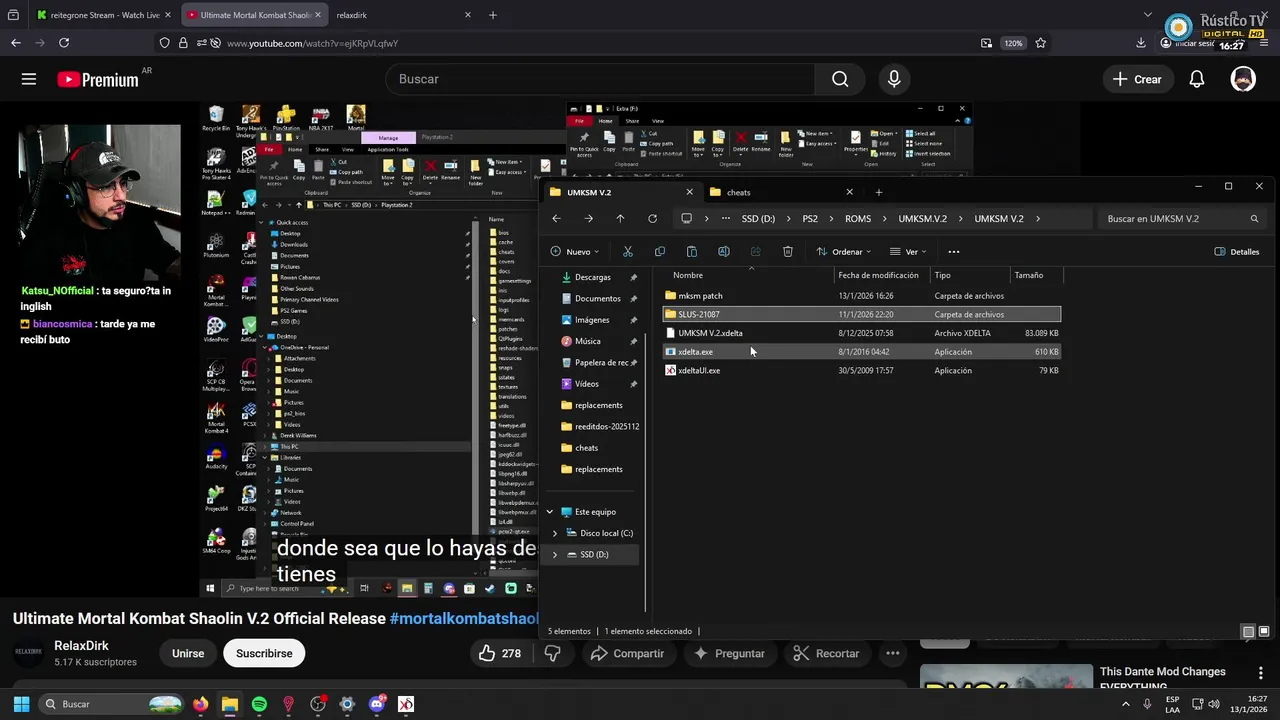Click in the YouTube Buscar search field
The image size is (1280, 720).
[600, 79]
